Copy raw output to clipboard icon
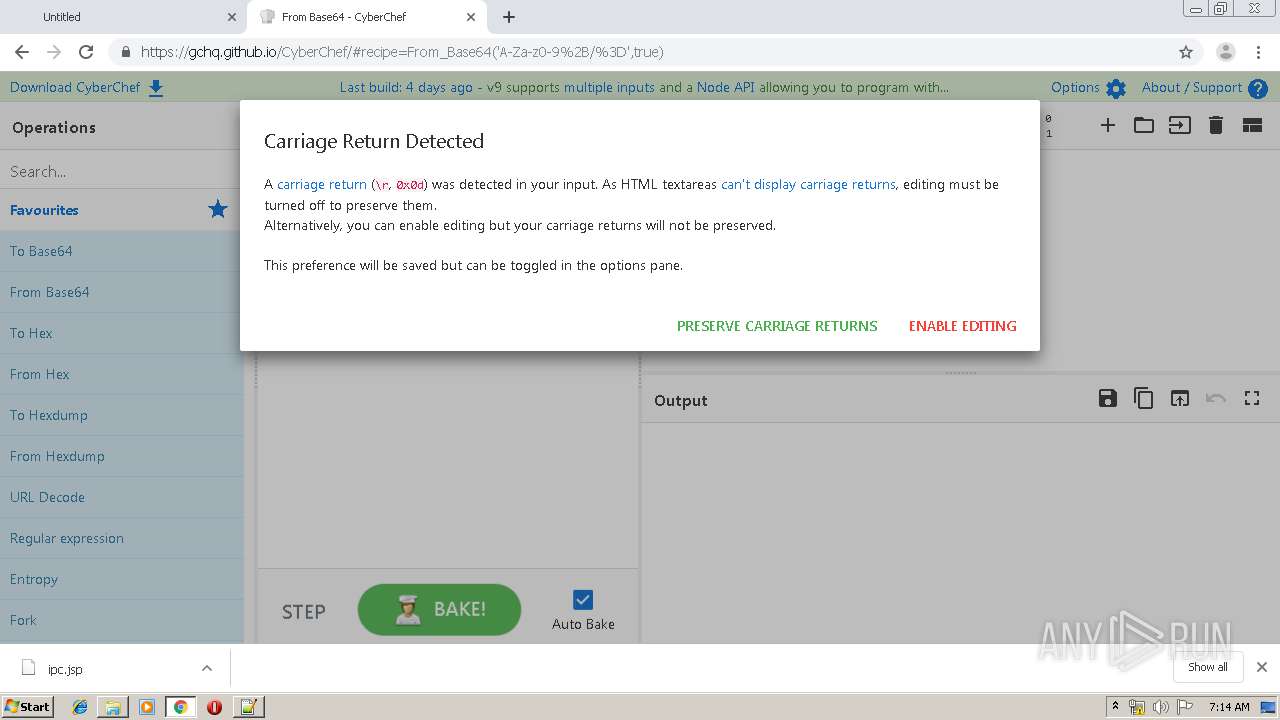The height and width of the screenshot is (720, 1280). pos(1143,398)
